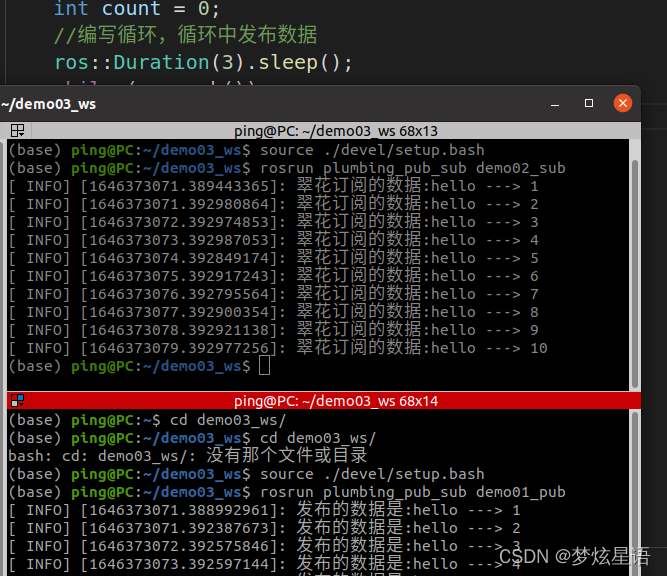Click 'rosrun plumbing_pub_sub demo02_sub' command
Viewport: 667px width, 576px height.
413,168
